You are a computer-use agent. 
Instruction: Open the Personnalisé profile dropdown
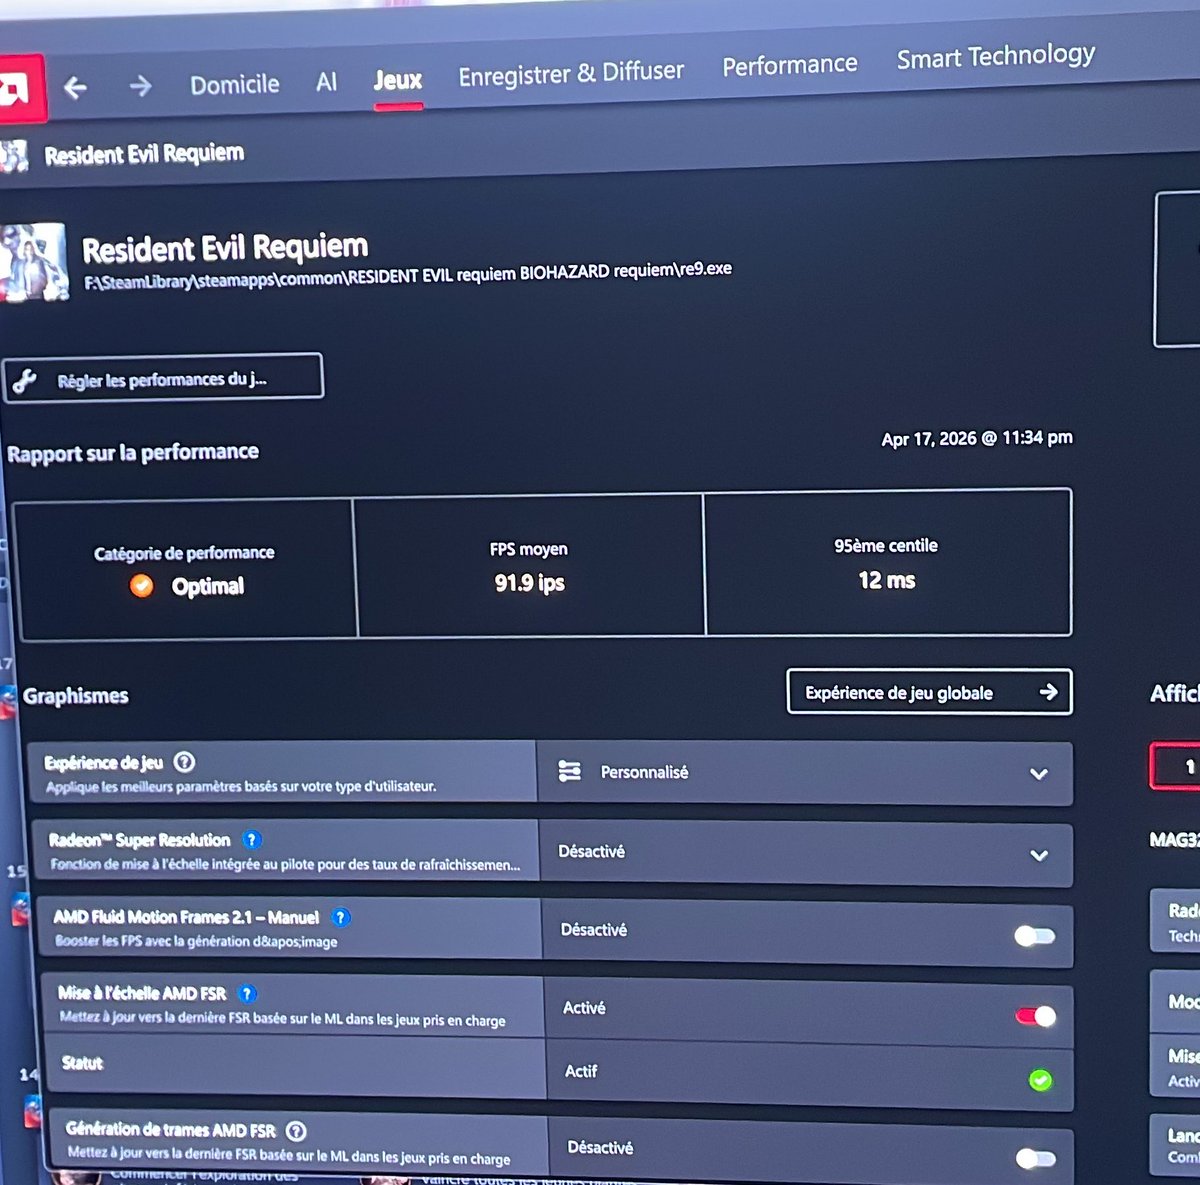pyautogui.click(x=805, y=773)
